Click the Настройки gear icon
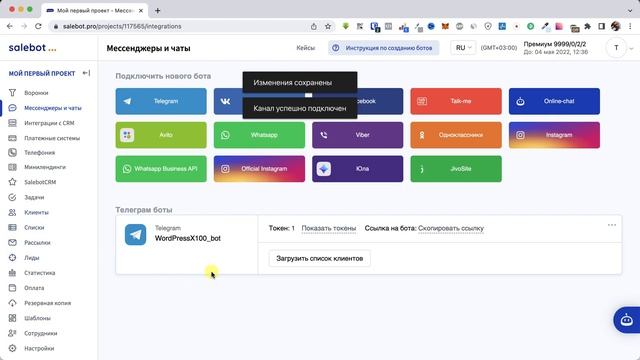 tap(12, 348)
